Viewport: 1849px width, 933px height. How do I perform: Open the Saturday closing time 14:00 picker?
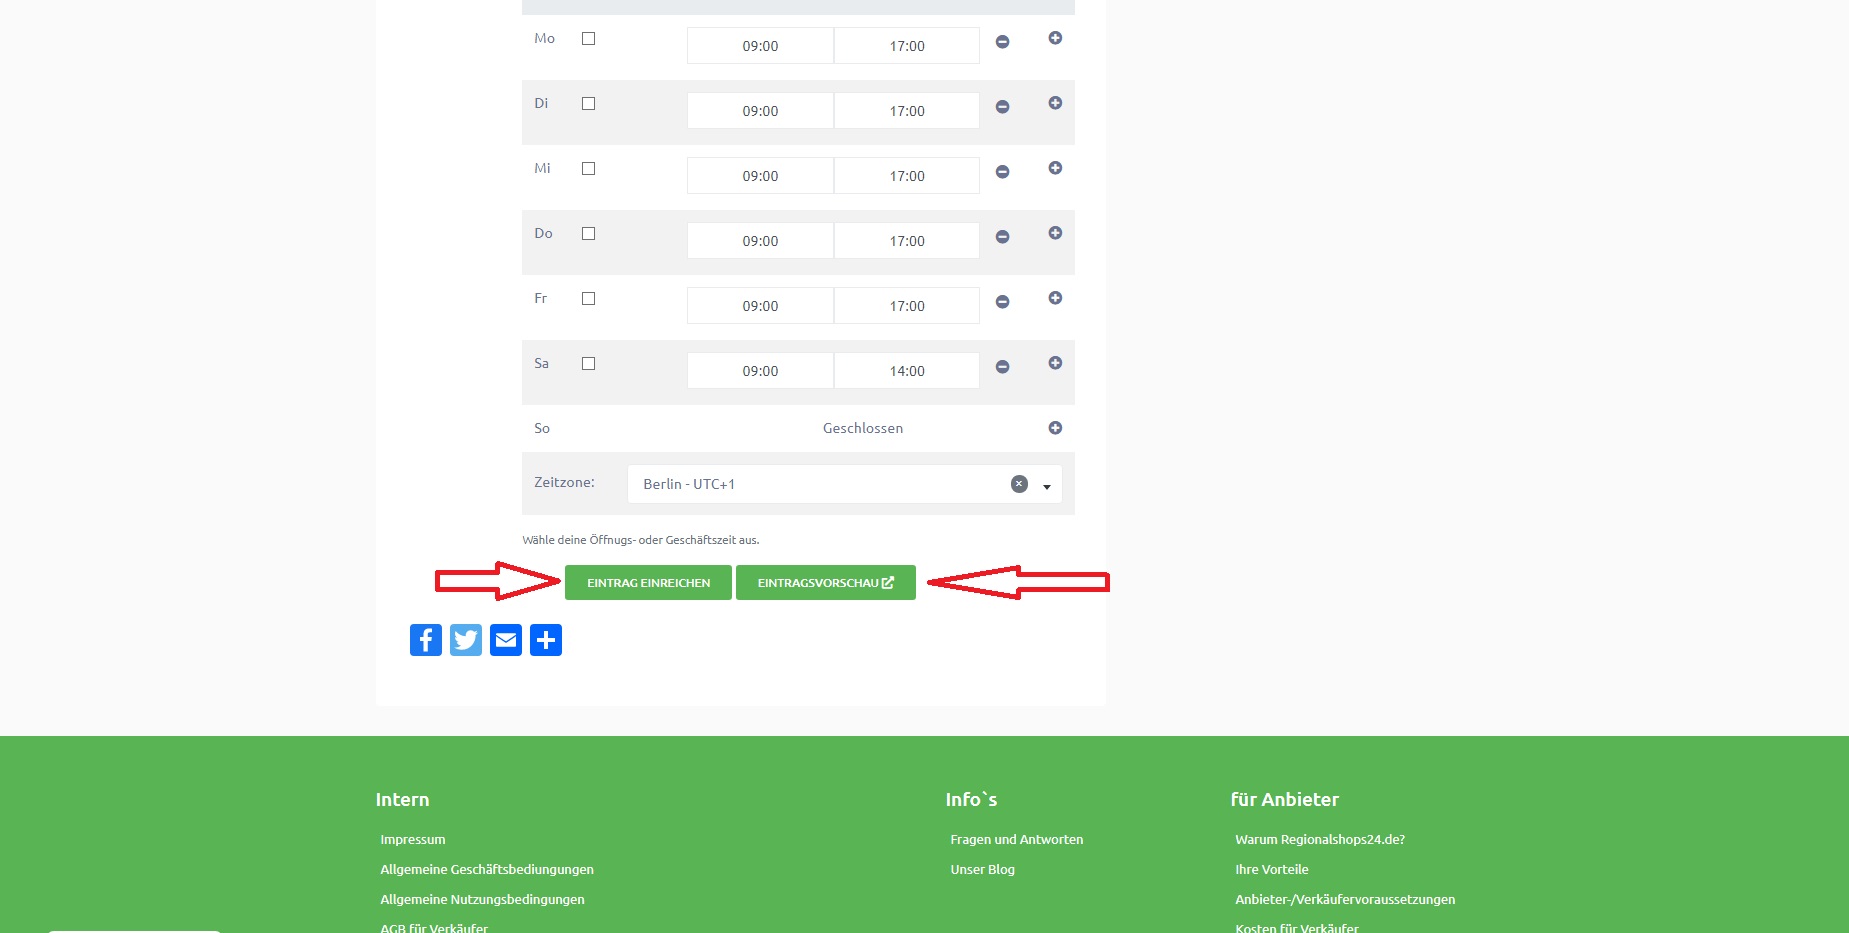tap(907, 371)
